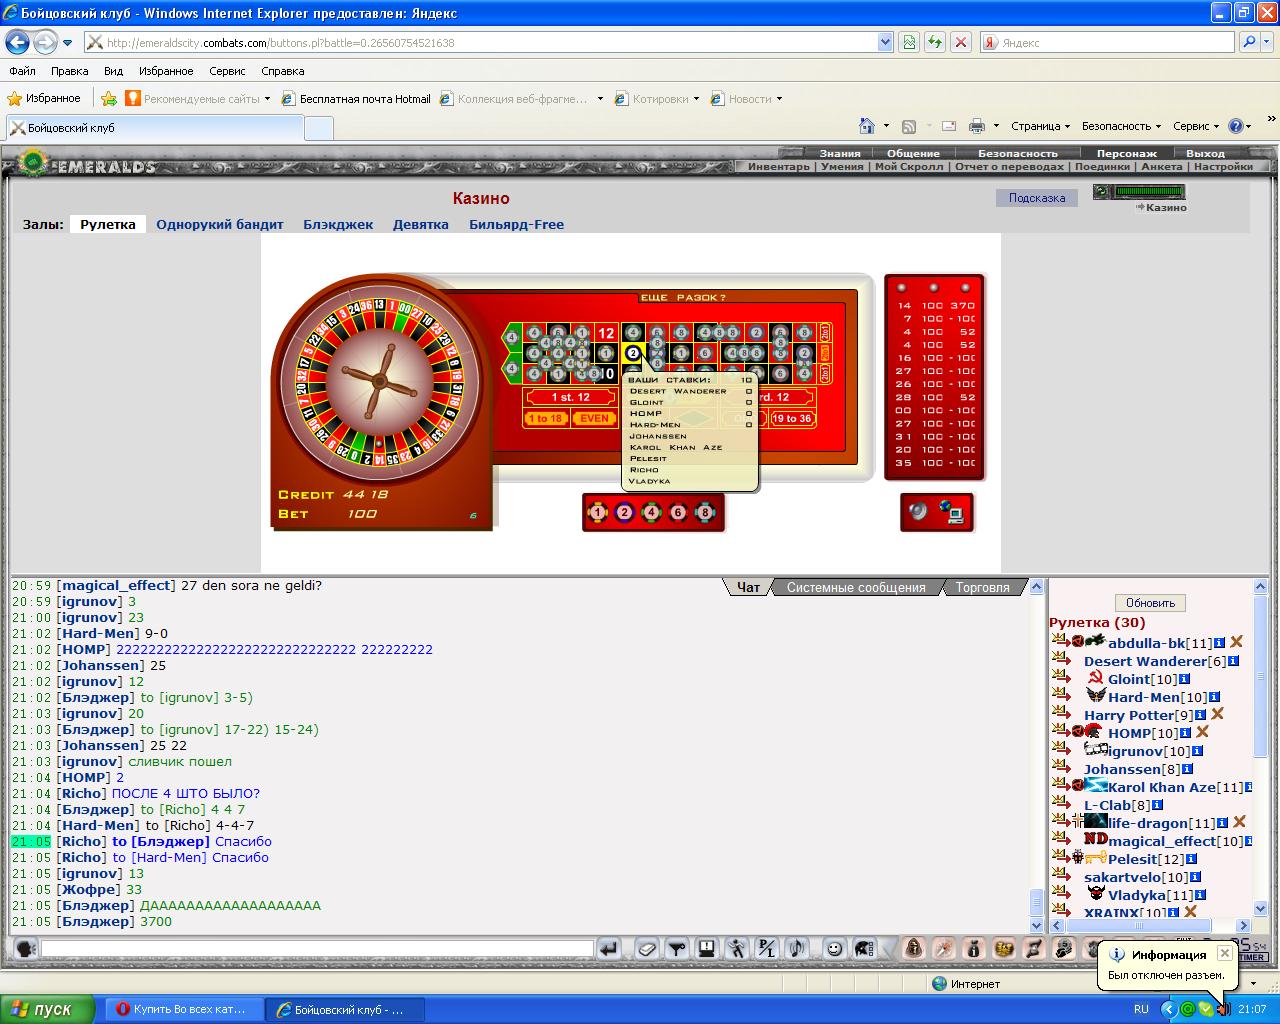Select the 6 value betting chip
This screenshot has height=1024, width=1280.
pyautogui.click(x=678, y=513)
